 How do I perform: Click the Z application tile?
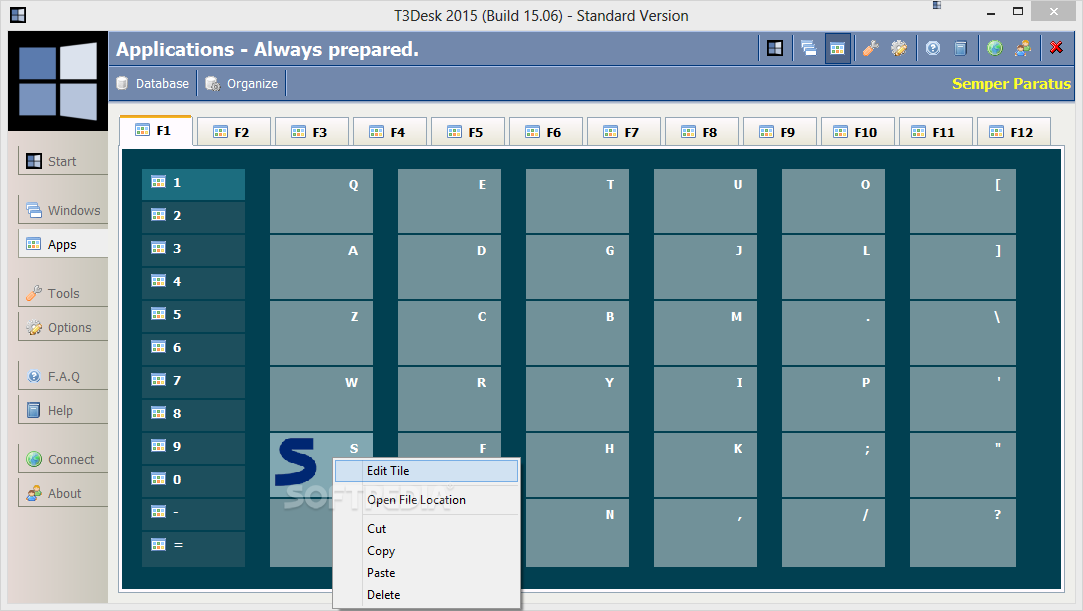point(321,333)
